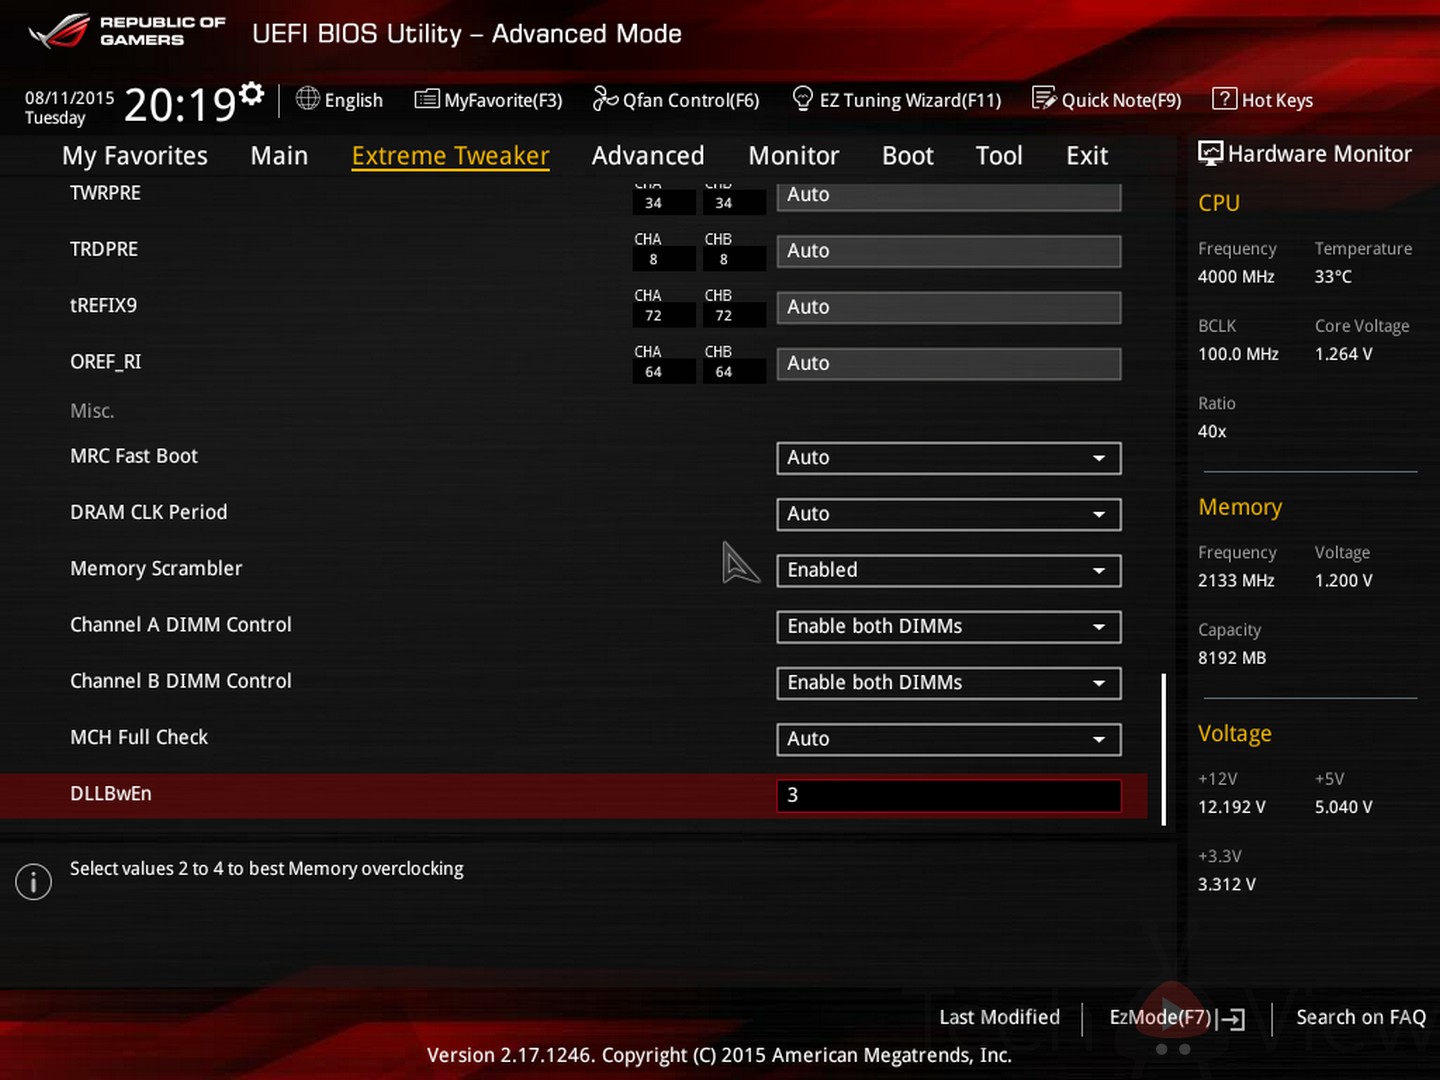Image resolution: width=1440 pixels, height=1080 pixels.
Task: Click Core Voltage 1.264 V value
Action: point(1344,354)
